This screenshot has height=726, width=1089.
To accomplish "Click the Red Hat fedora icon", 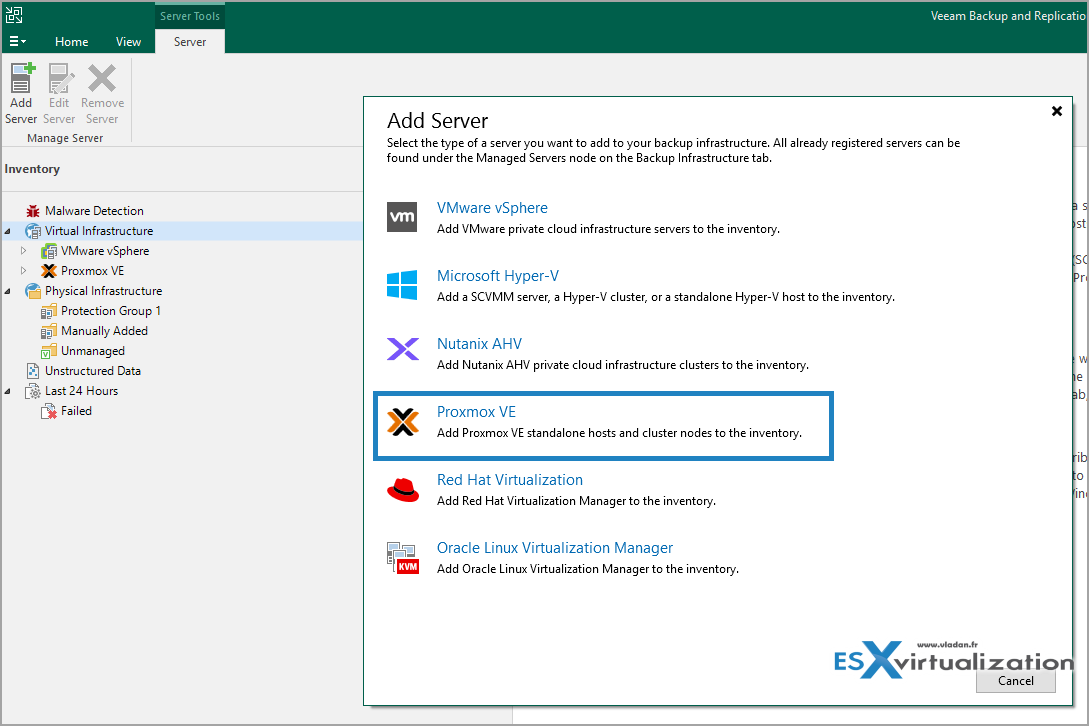I will [403, 489].
